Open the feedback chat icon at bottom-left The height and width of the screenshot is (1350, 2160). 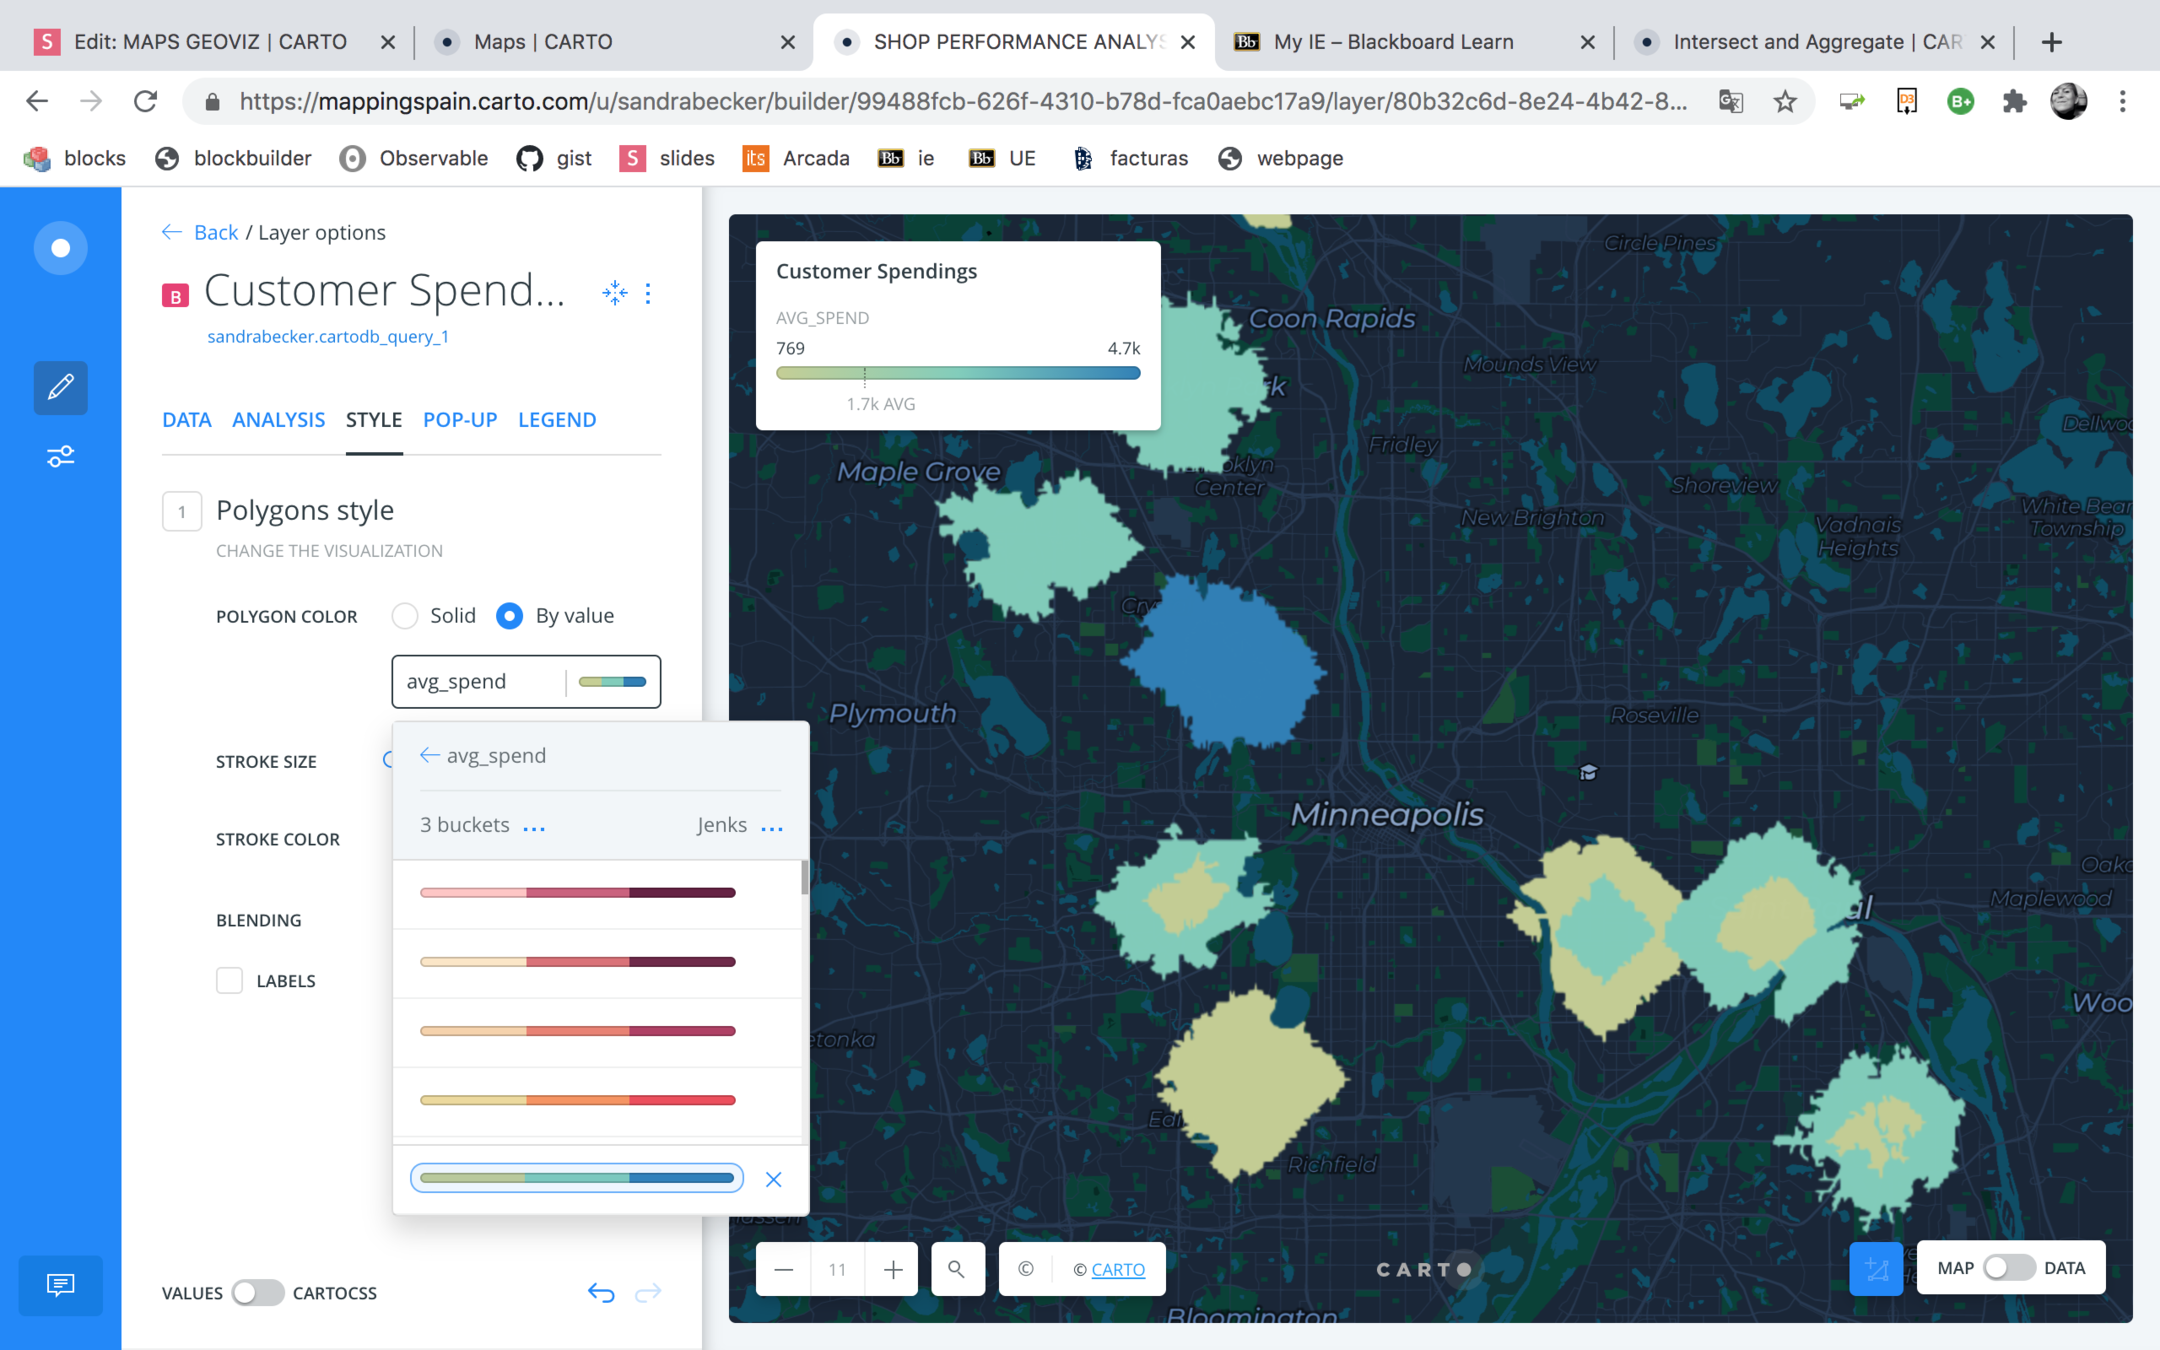tap(60, 1284)
